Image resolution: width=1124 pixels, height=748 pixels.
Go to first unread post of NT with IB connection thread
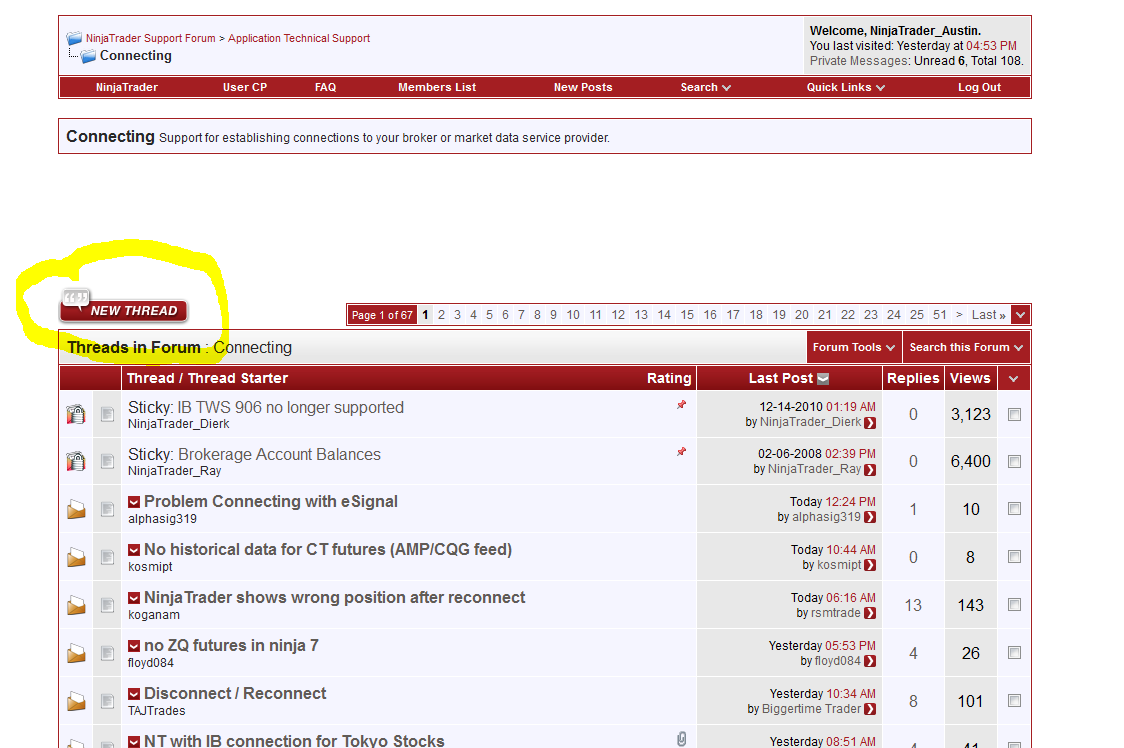(x=134, y=742)
